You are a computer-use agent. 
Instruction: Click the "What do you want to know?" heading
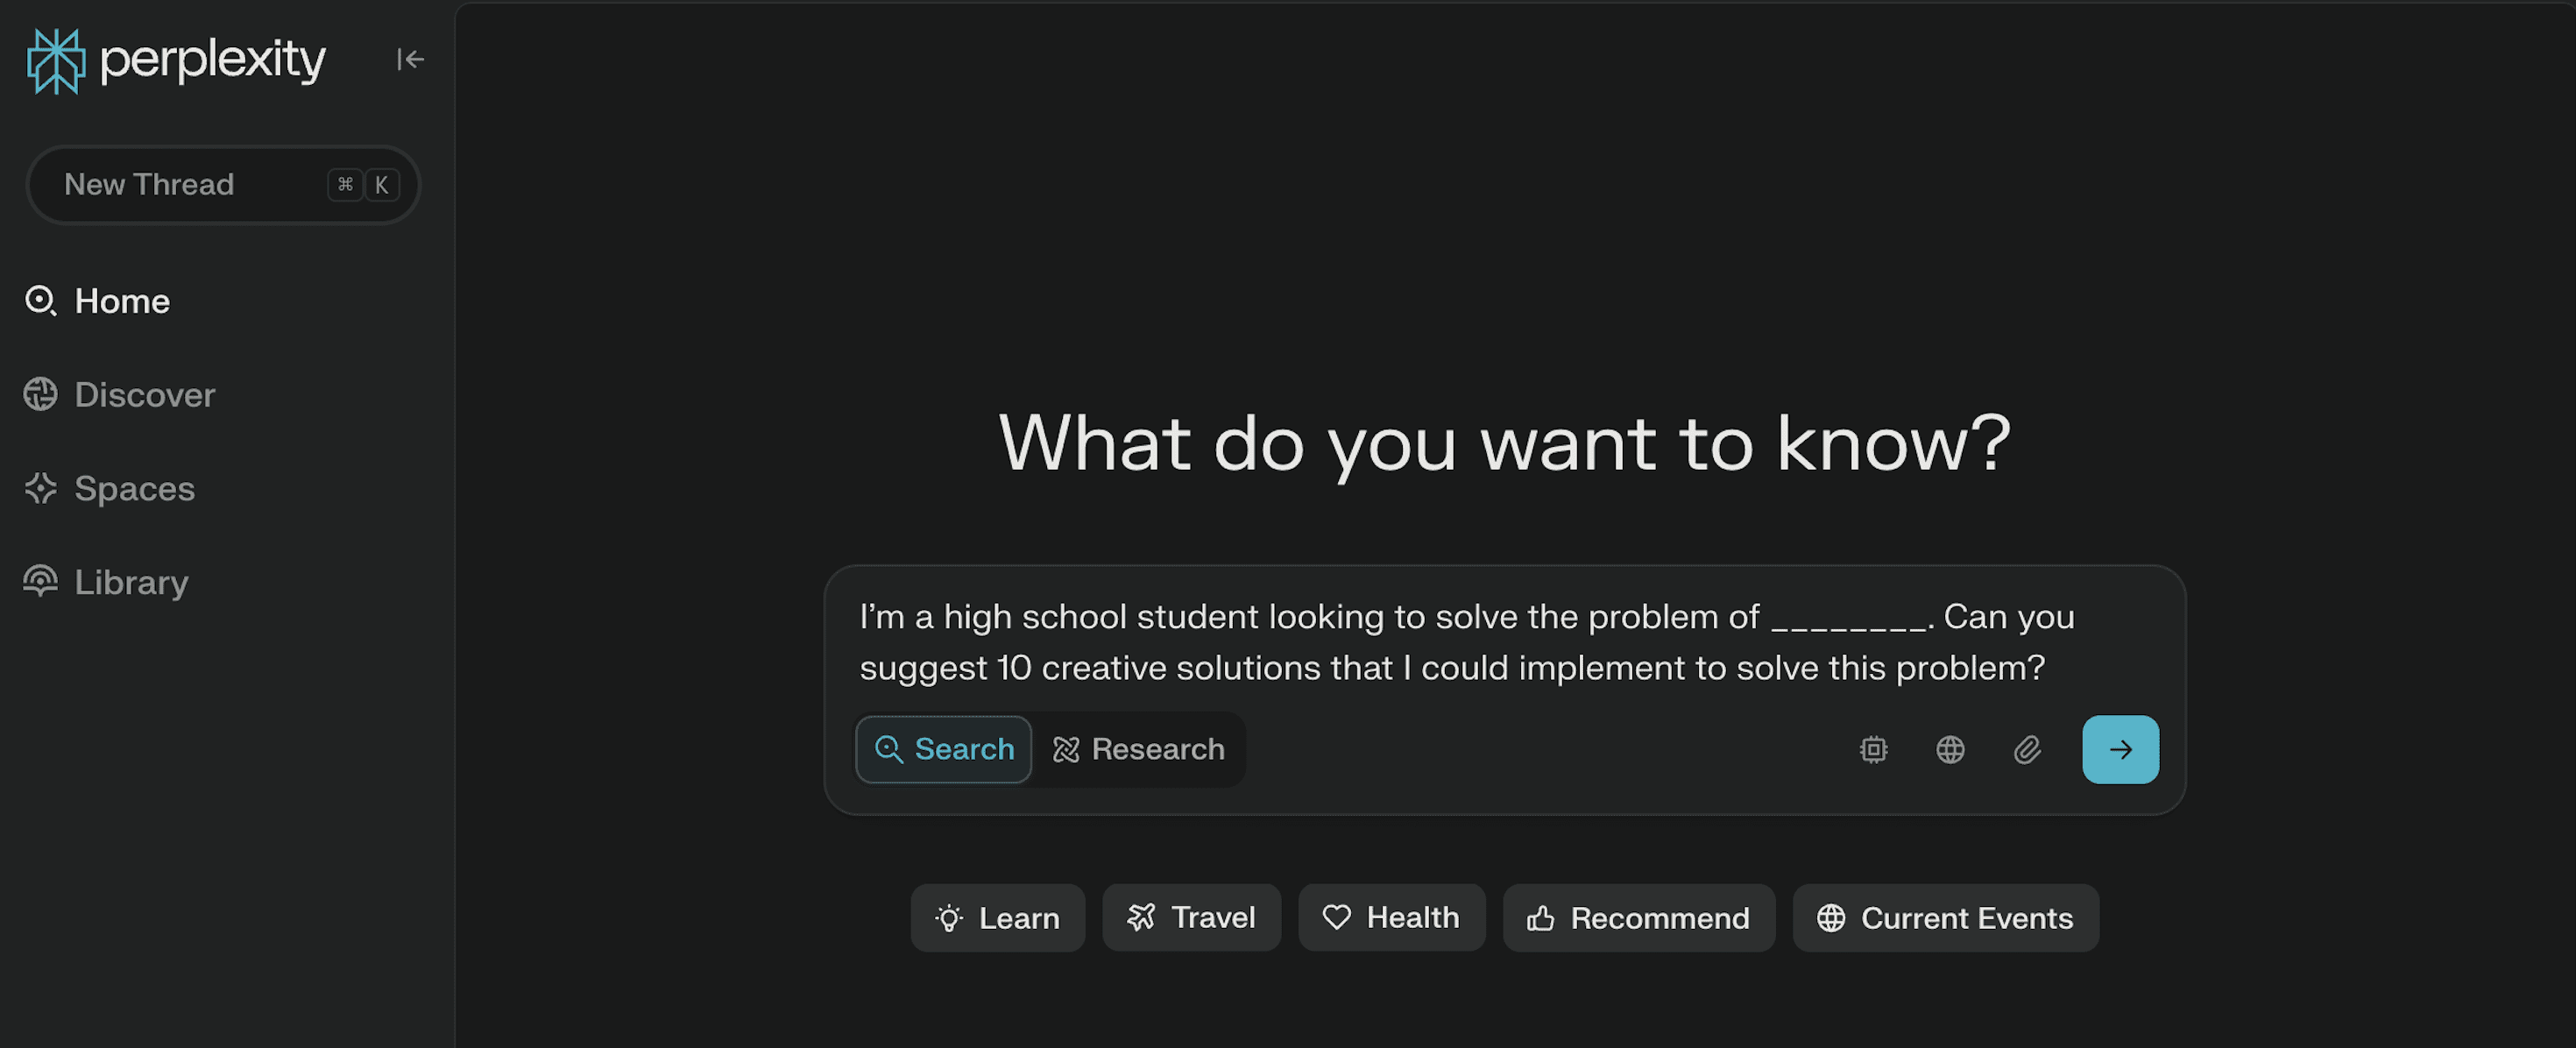coord(1504,444)
